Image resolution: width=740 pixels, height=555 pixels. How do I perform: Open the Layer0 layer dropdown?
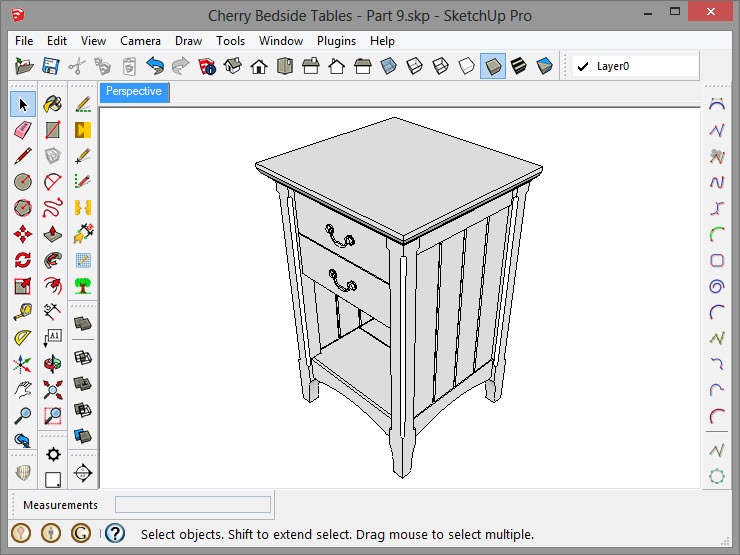635,67
